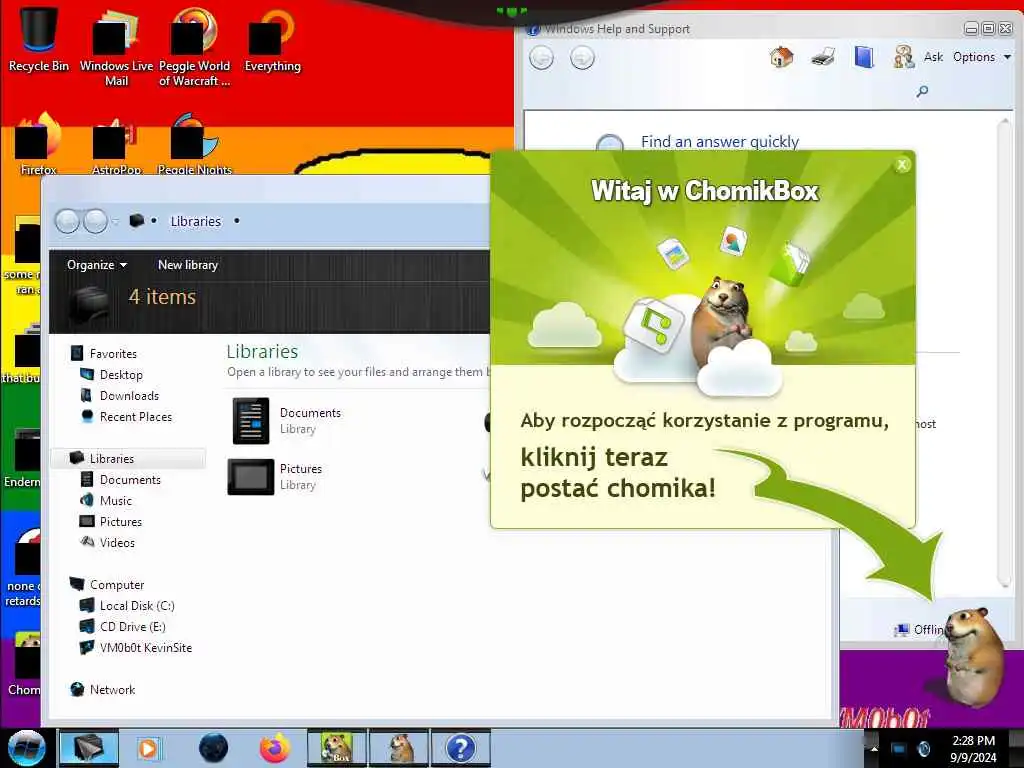Click the Explorer forward button

[95, 221]
